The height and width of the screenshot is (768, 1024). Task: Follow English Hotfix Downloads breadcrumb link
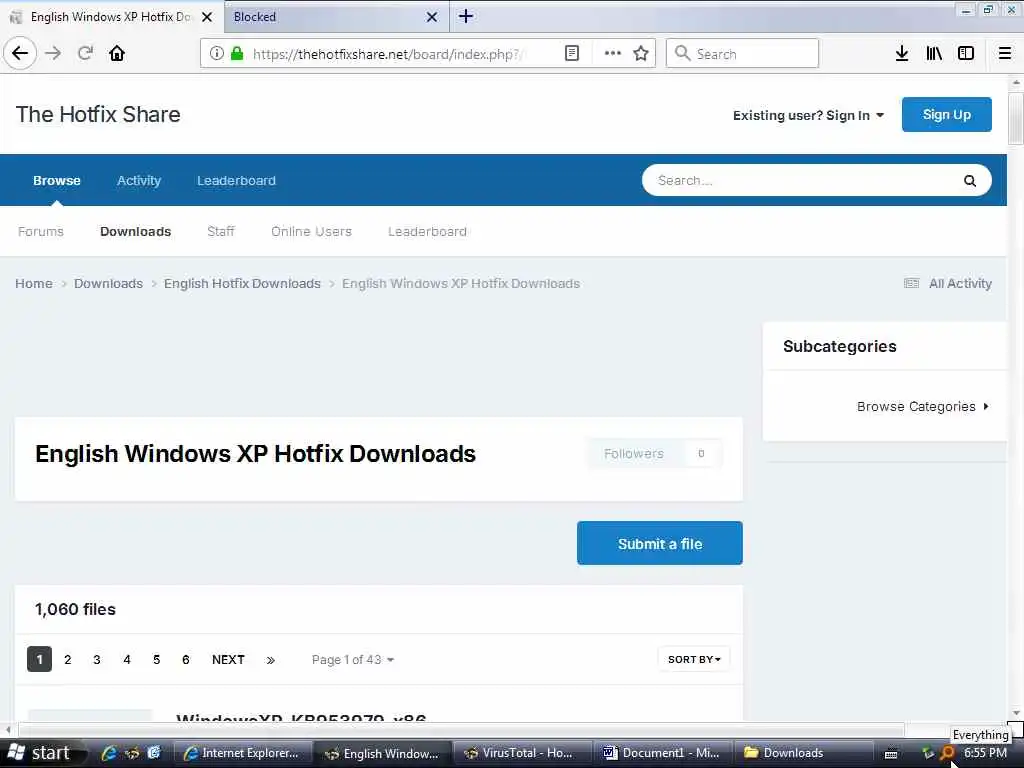[242, 283]
